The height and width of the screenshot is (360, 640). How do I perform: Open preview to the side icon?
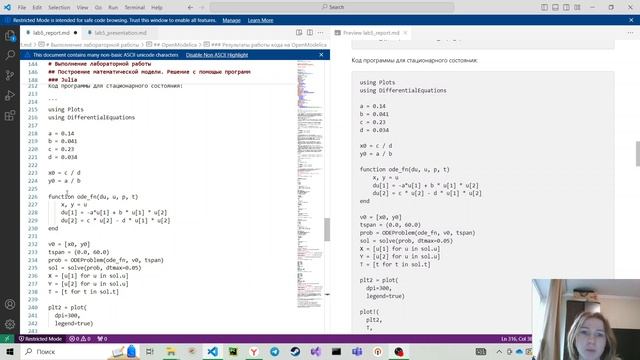point(299,33)
